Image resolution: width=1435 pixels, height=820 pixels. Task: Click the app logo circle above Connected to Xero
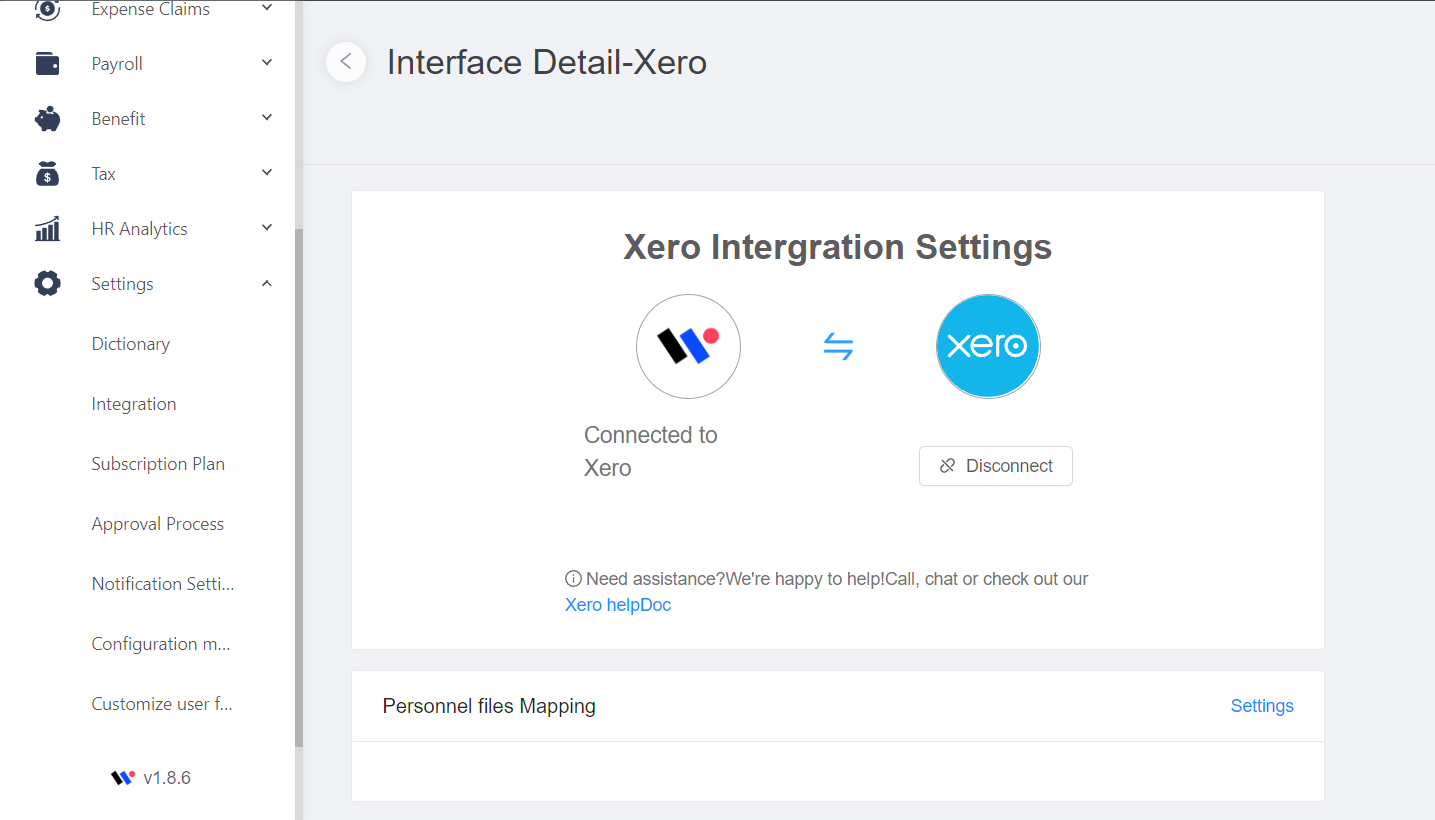688,346
